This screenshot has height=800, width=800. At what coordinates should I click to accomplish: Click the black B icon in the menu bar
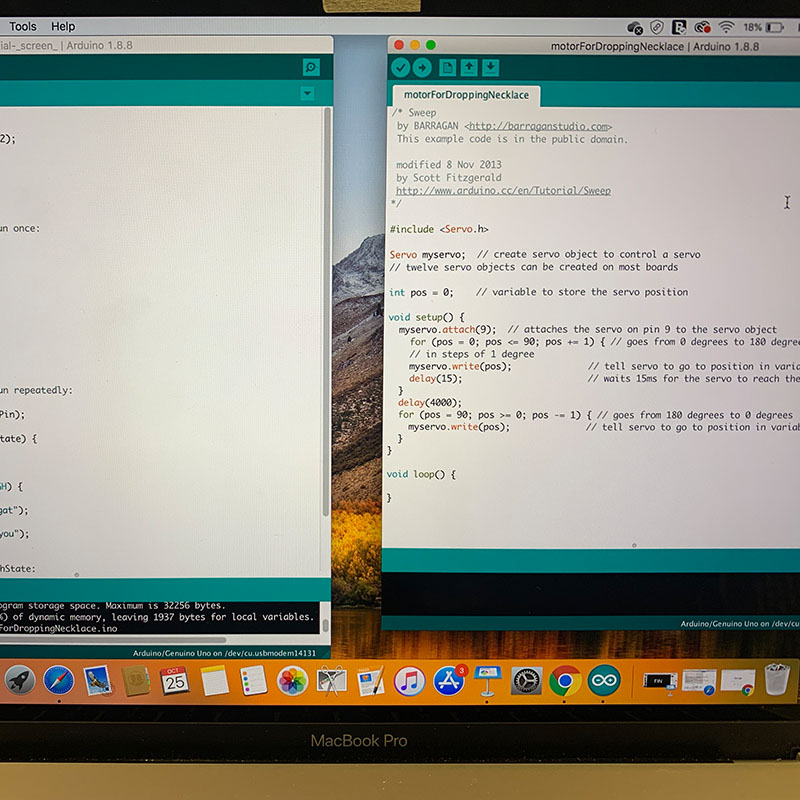click(x=679, y=27)
